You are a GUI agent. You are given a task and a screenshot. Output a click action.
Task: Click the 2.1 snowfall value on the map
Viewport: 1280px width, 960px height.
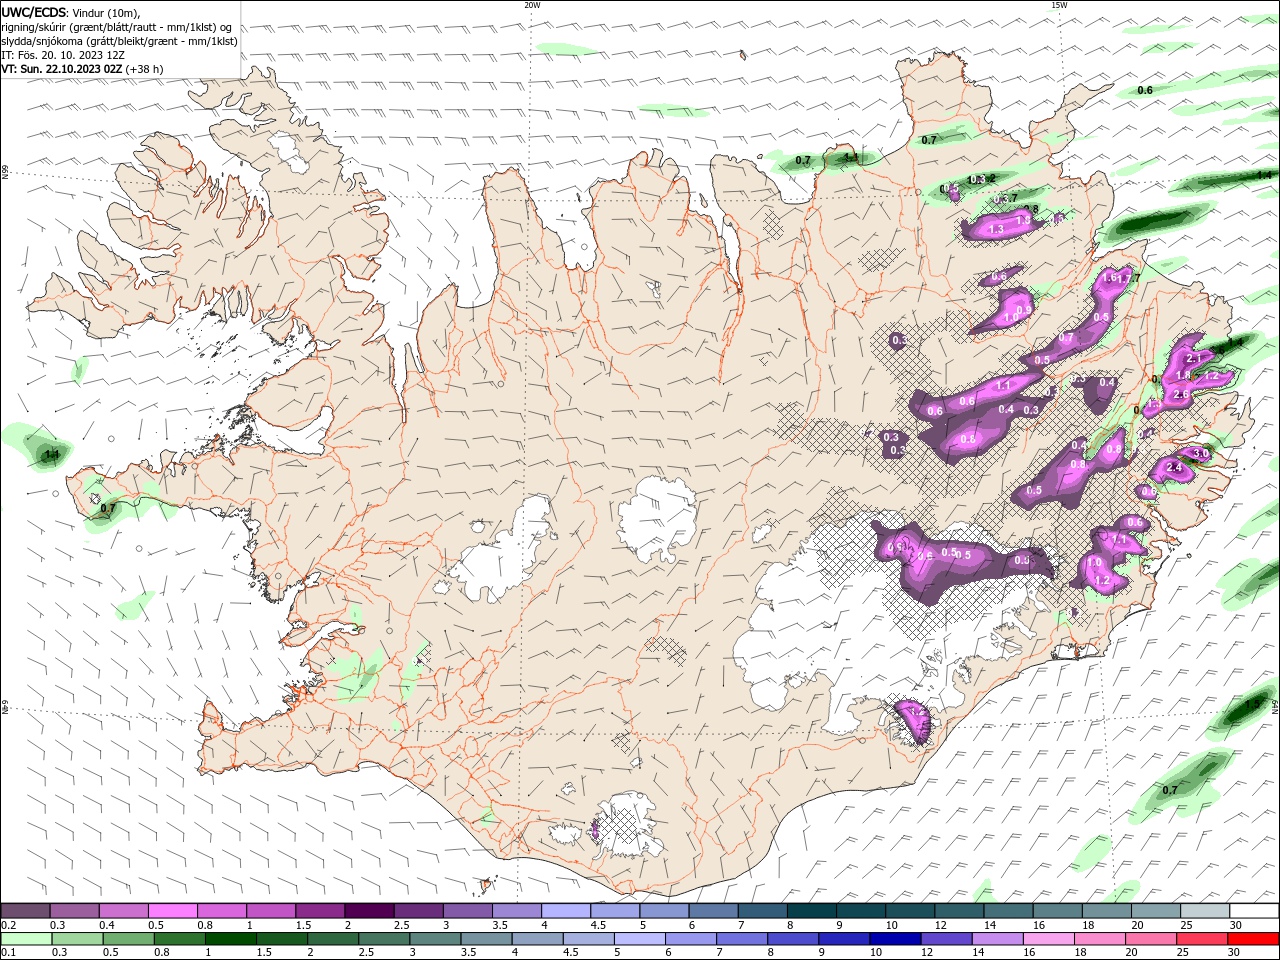[x=1193, y=358]
